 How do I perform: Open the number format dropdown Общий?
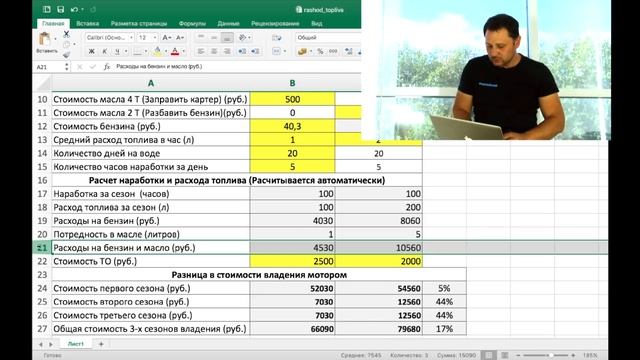[328, 38]
